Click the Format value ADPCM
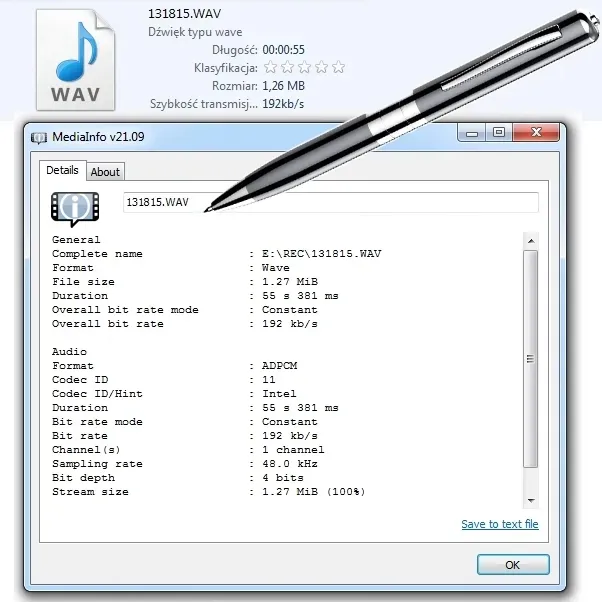Image resolution: width=602 pixels, height=602 pixels. 280,366
